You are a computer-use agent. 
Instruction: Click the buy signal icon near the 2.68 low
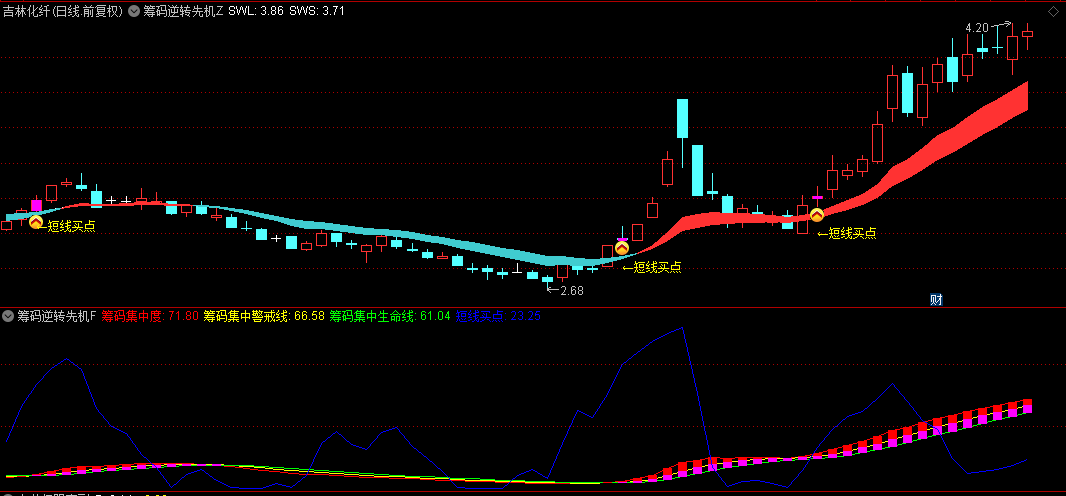pos(621,248)
